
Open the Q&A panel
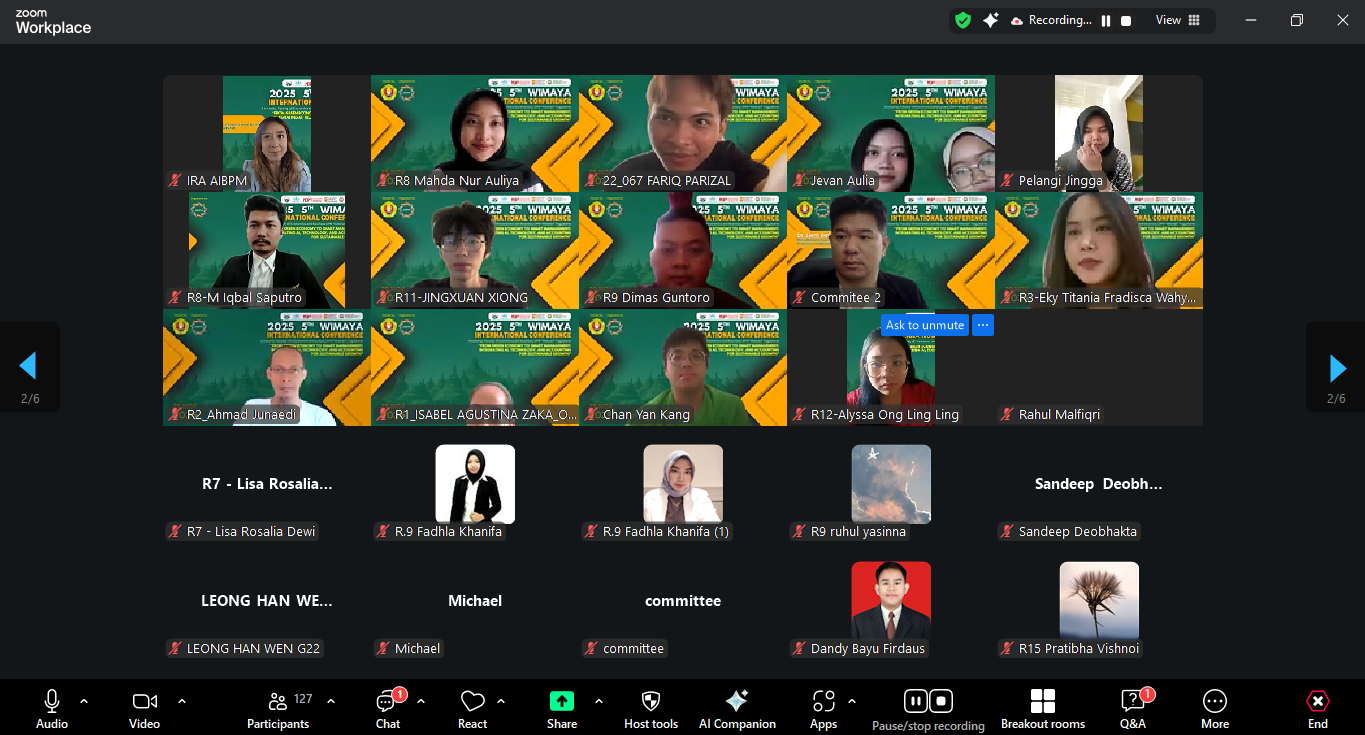coord(1132,708)
